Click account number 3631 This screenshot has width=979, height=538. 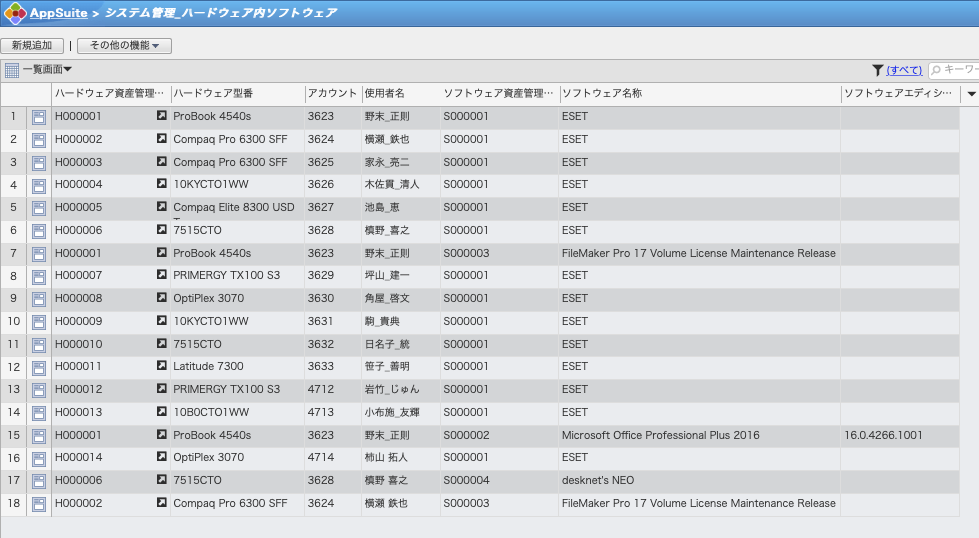320,321
